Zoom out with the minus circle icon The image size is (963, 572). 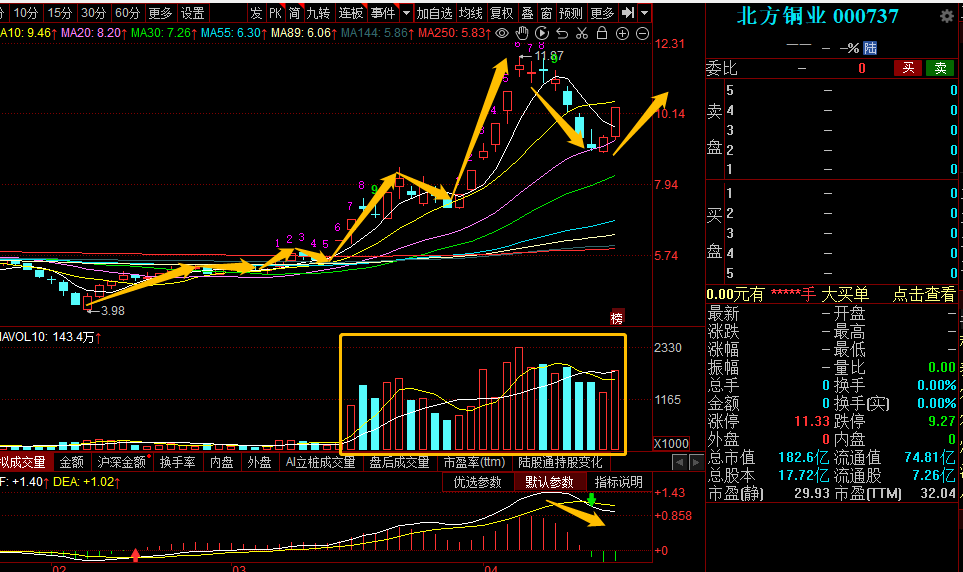point(642,34)
